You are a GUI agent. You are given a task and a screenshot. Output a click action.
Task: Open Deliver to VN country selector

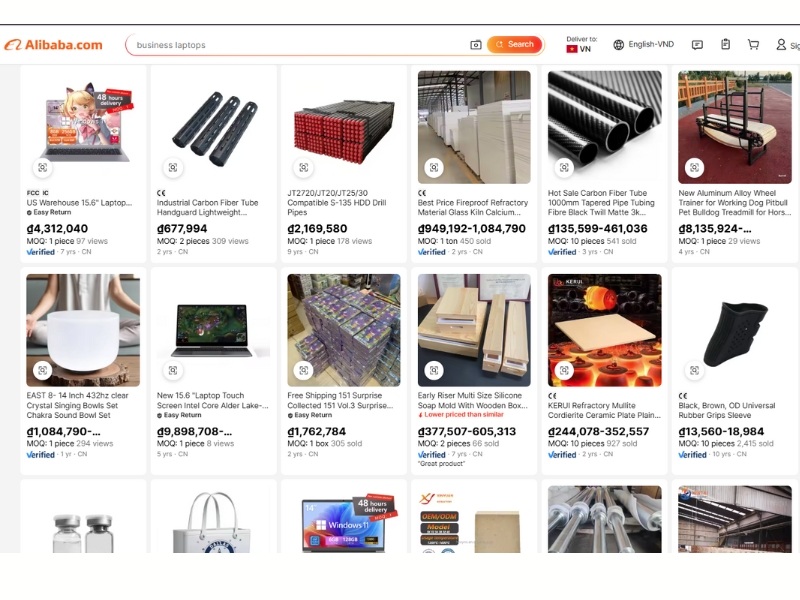coord(581,44)
